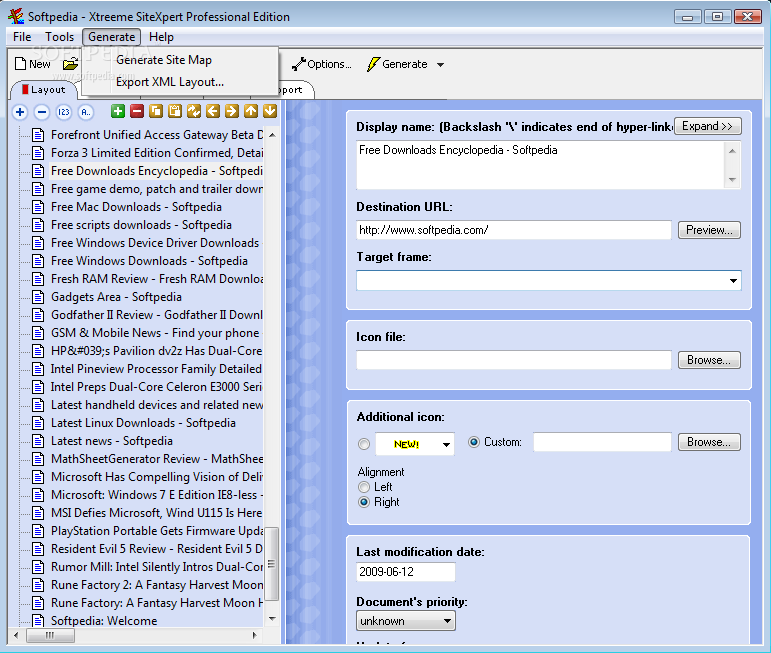Open the Generate toolbar dropdown arrow
The image size is (771, 653).
coord(441,64)
